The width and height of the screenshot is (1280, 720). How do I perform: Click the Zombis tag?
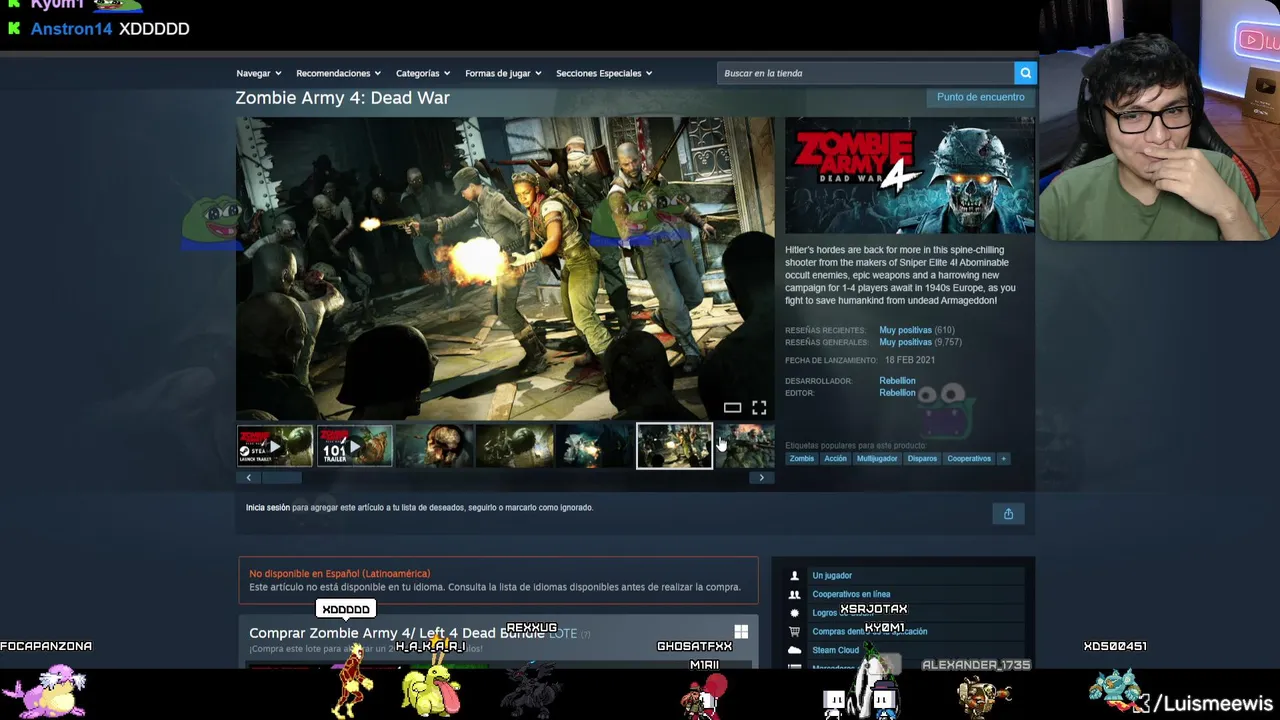[802, 459]
